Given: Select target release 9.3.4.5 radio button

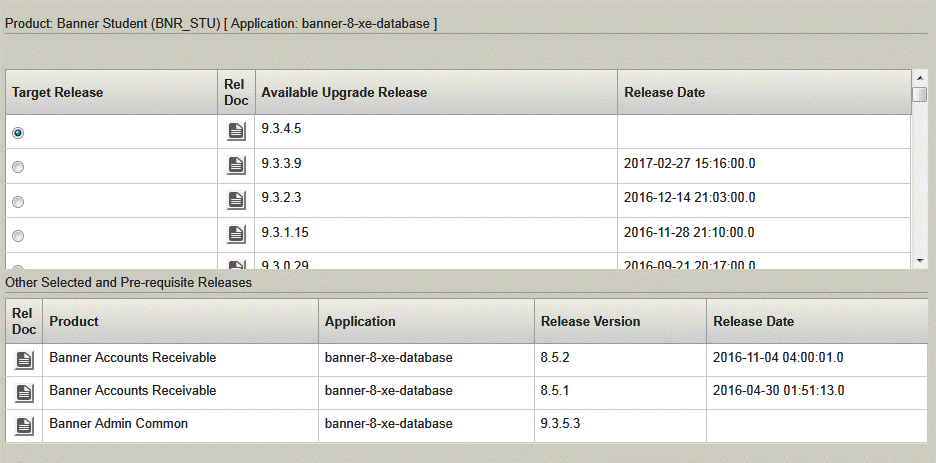Looking at the screenshot, I should (18, 133).
